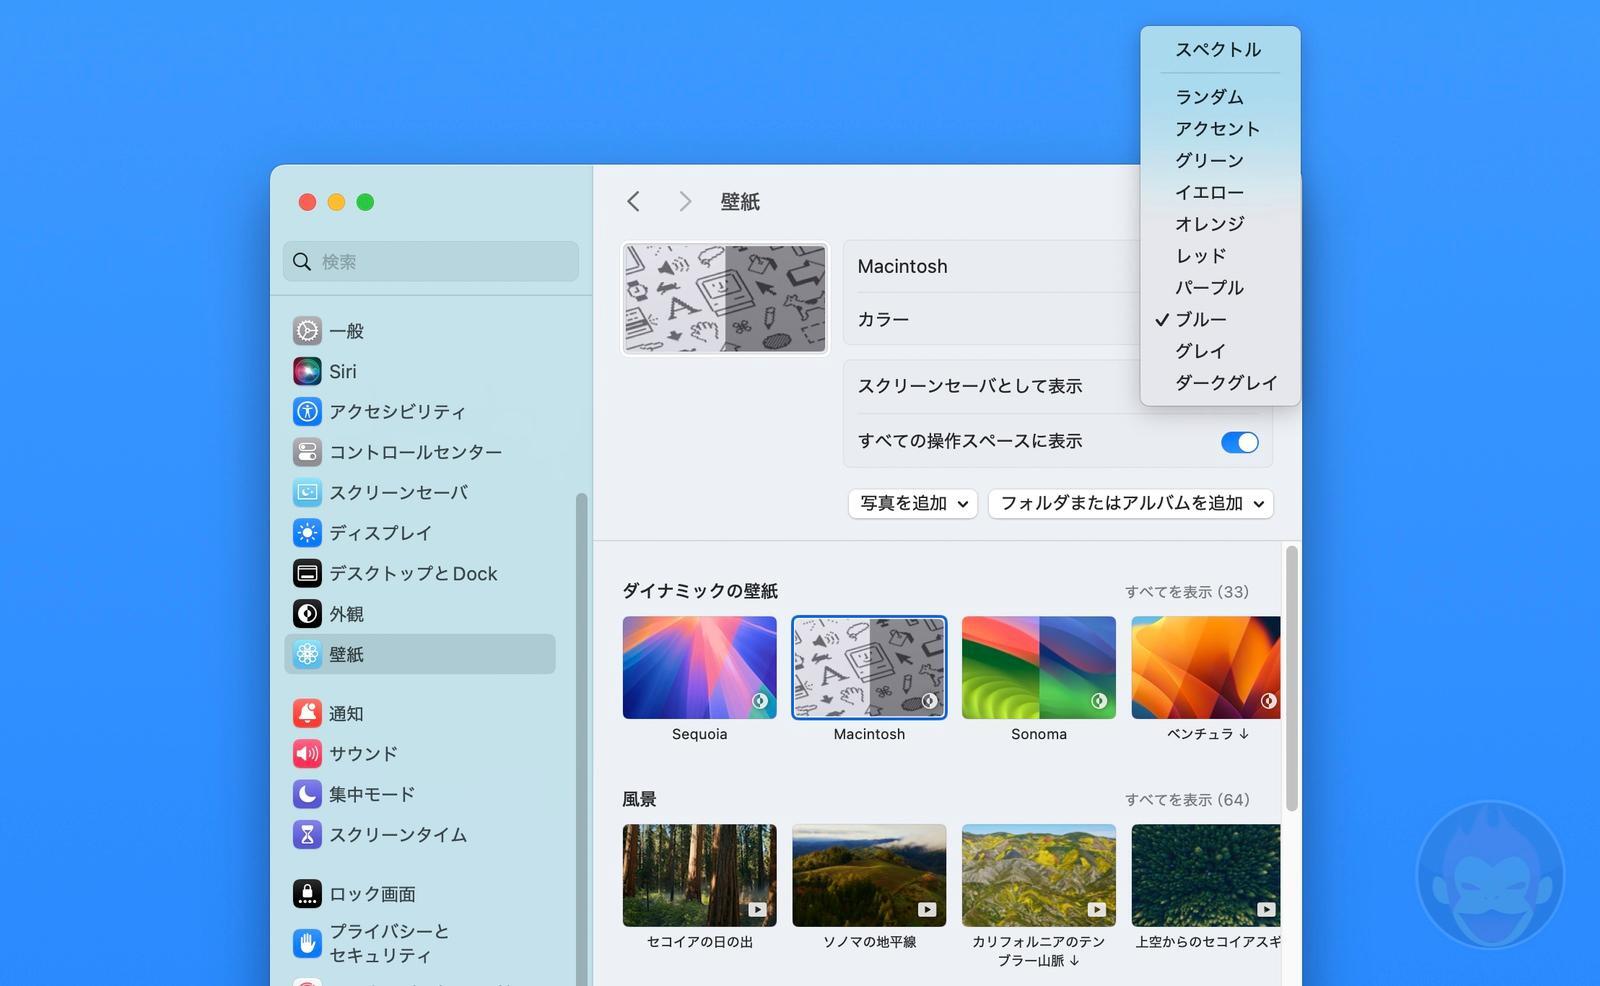Choose グリーン from color menu
Image resolution: width=1600 pixels, height=986 pixels.
click(1220, 160)
